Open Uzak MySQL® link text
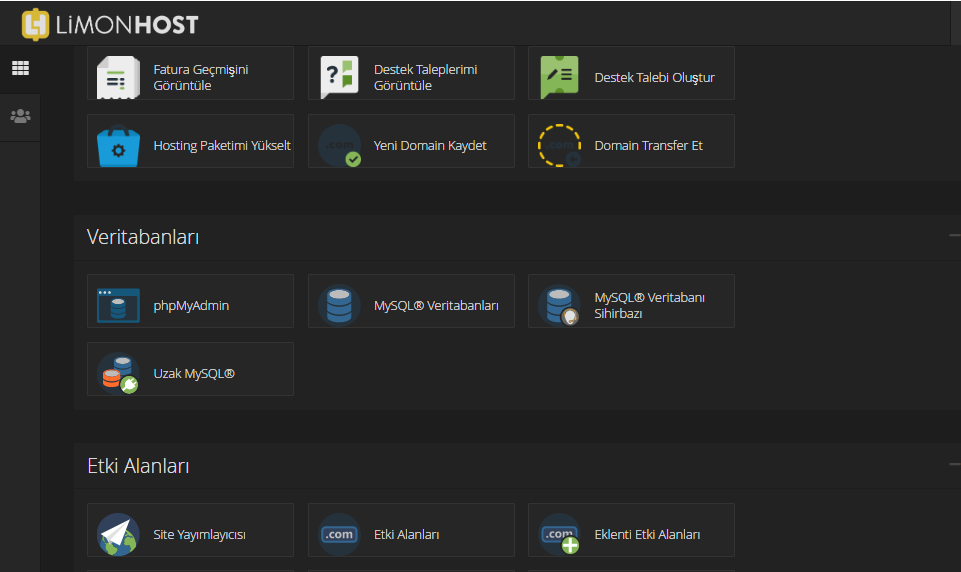Viewport: 961px width, 572px height. [x=194, y=373]
